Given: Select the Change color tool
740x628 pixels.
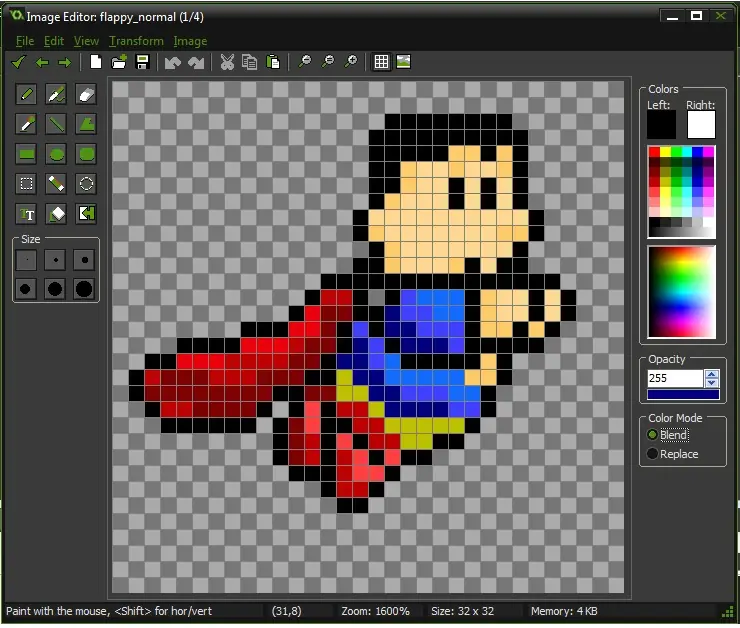Looking at the screenshot, I should [x=86, y=214].
